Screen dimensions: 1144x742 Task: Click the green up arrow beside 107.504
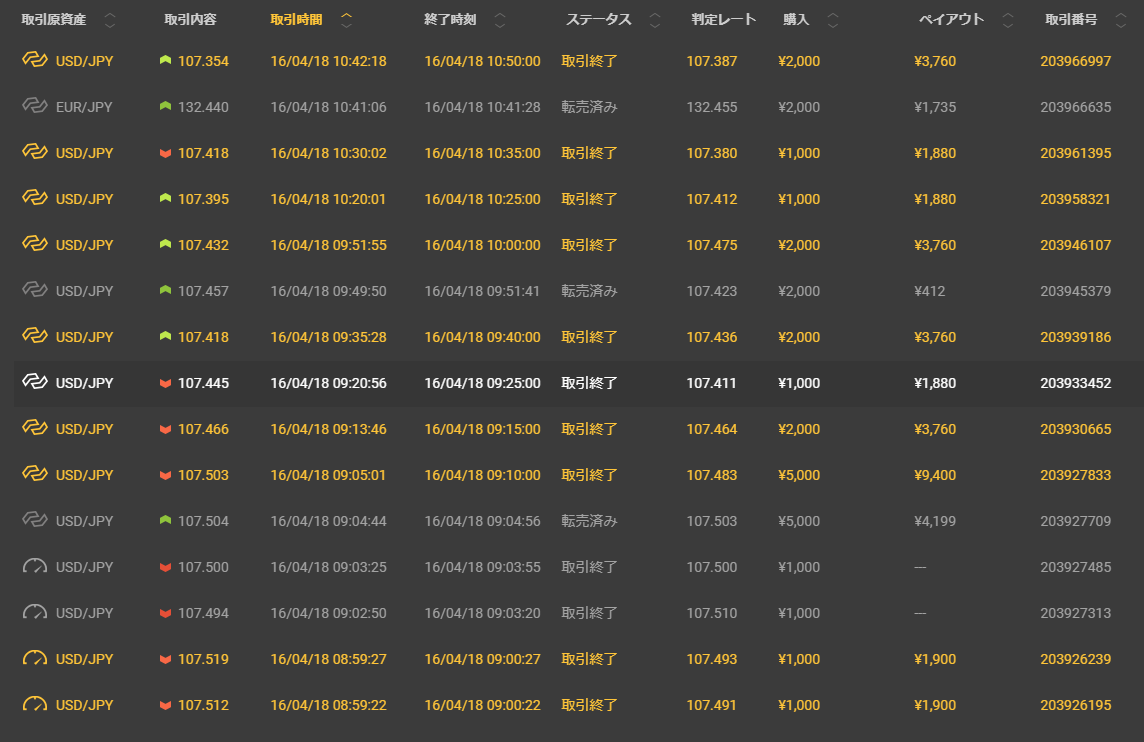click(165, 521)
